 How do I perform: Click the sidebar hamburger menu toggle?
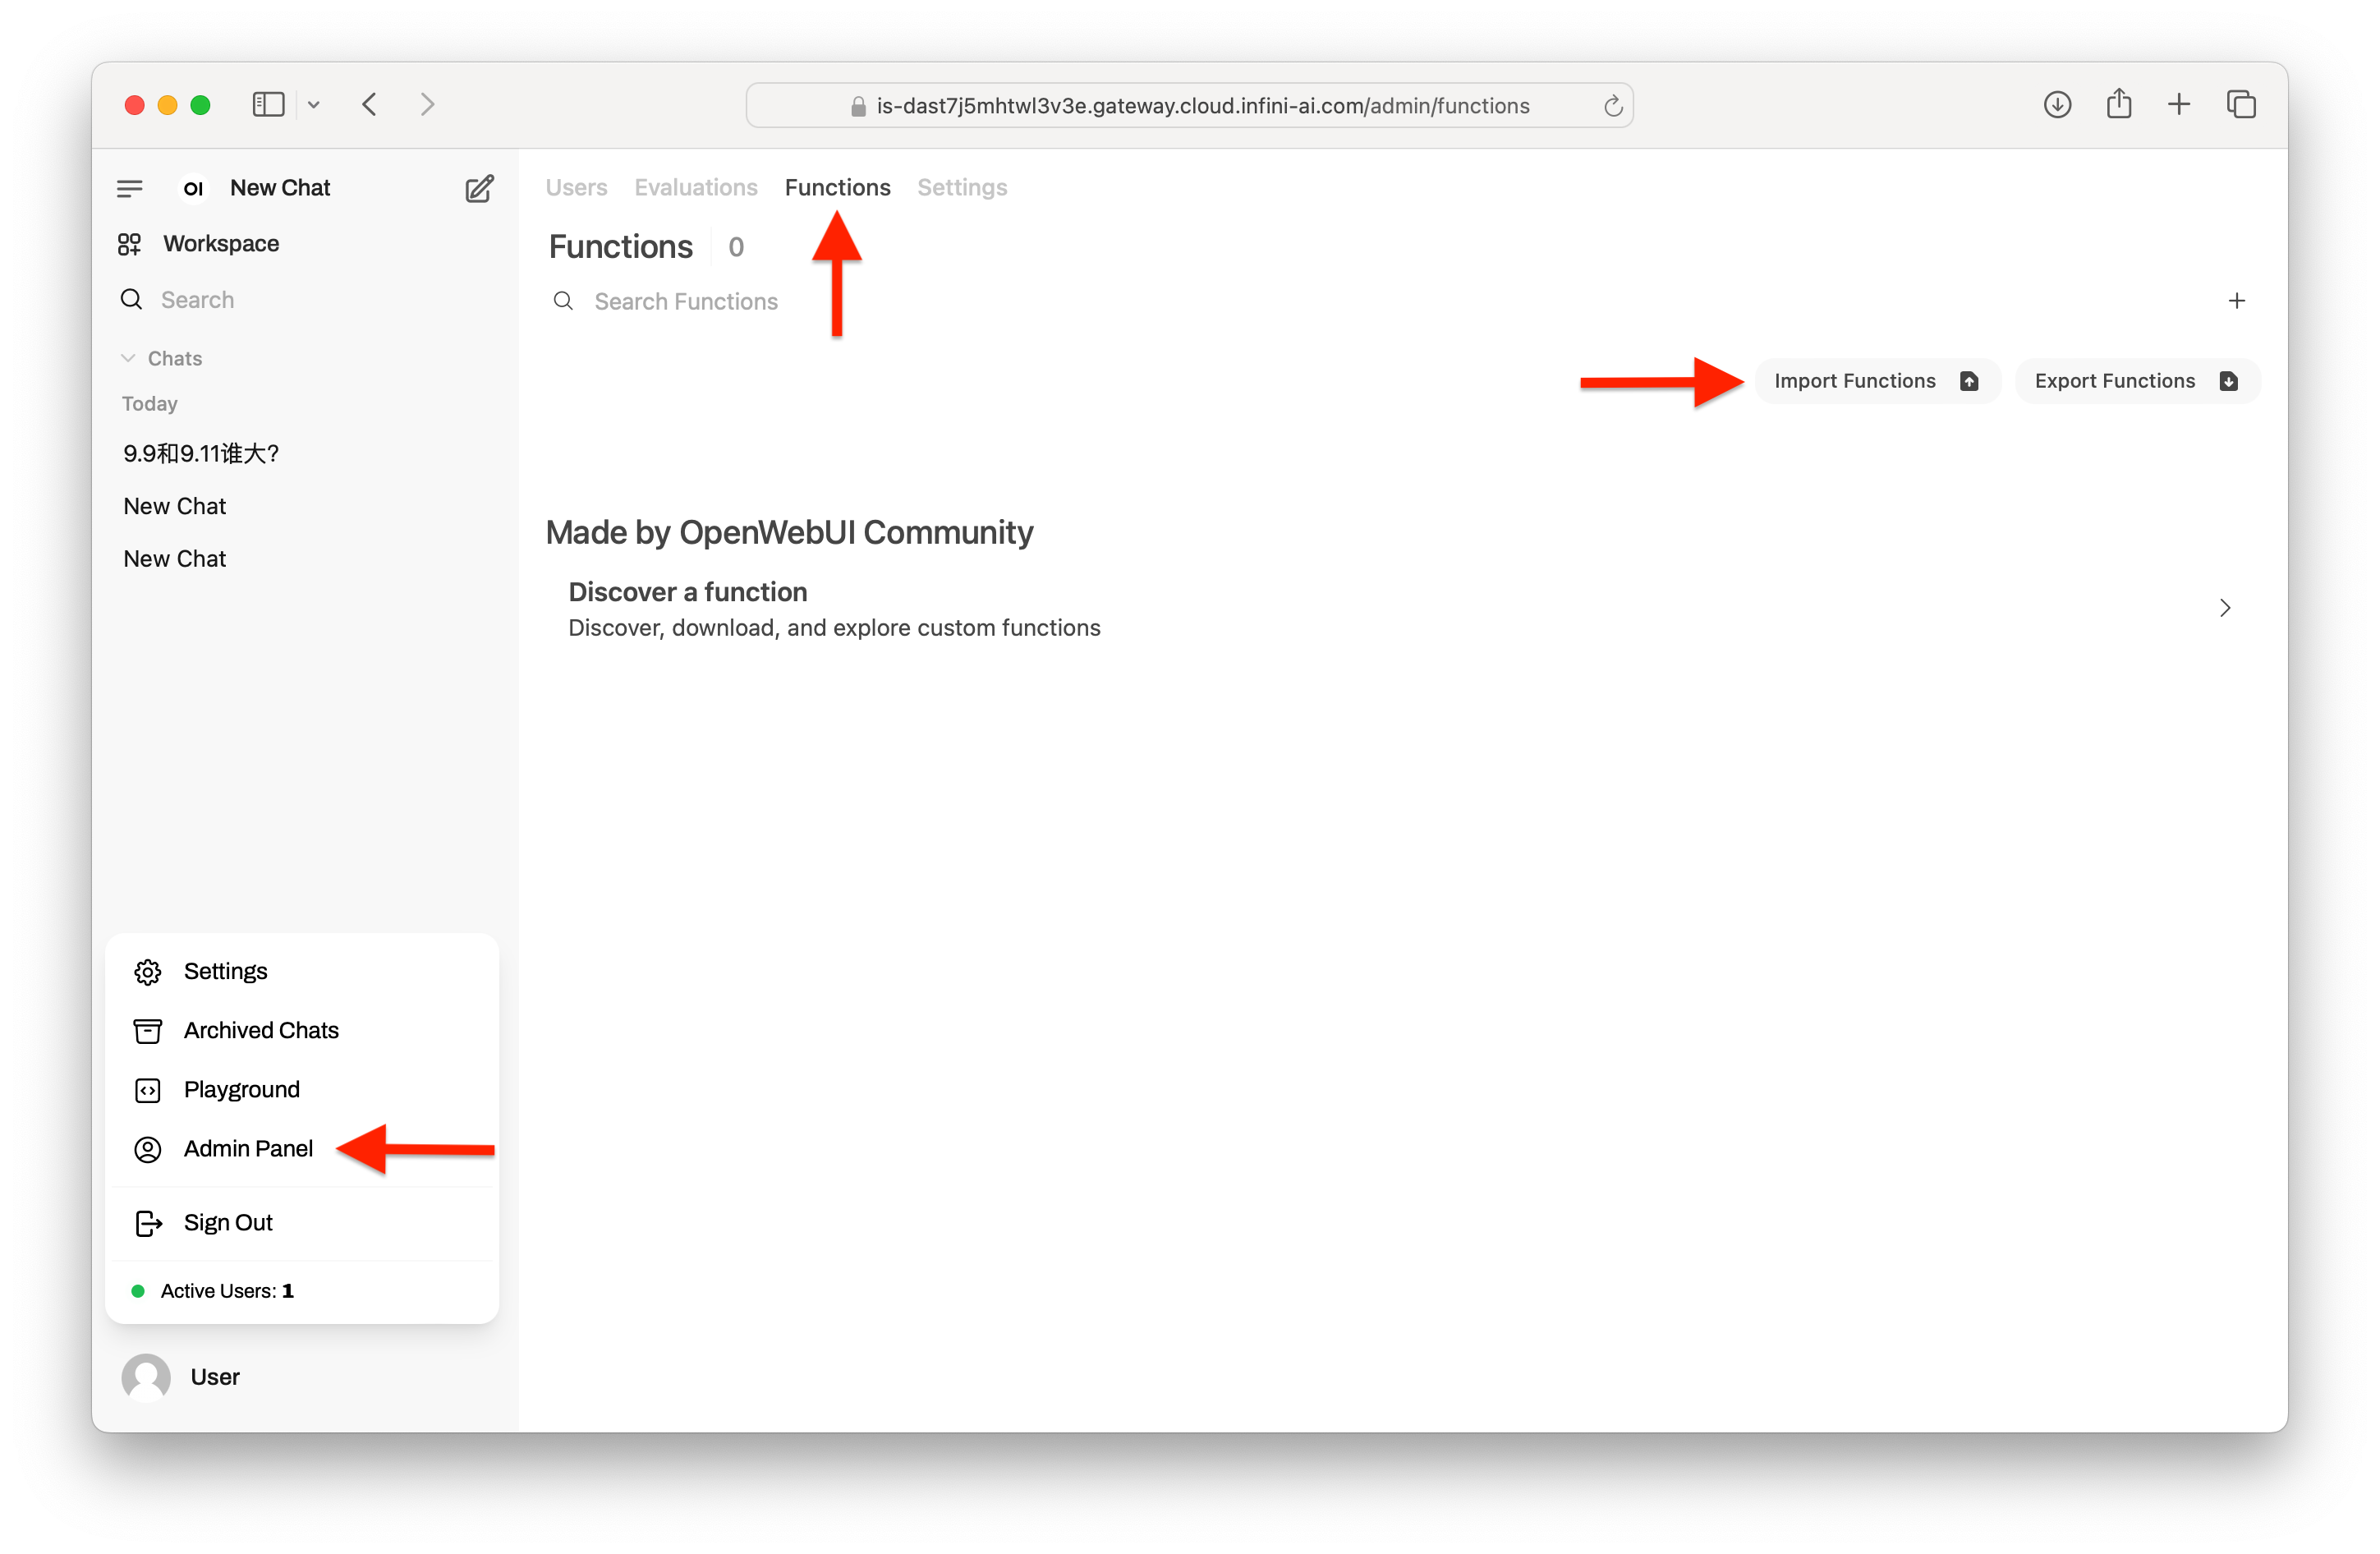pyautogui.click(x=130, y=187)
